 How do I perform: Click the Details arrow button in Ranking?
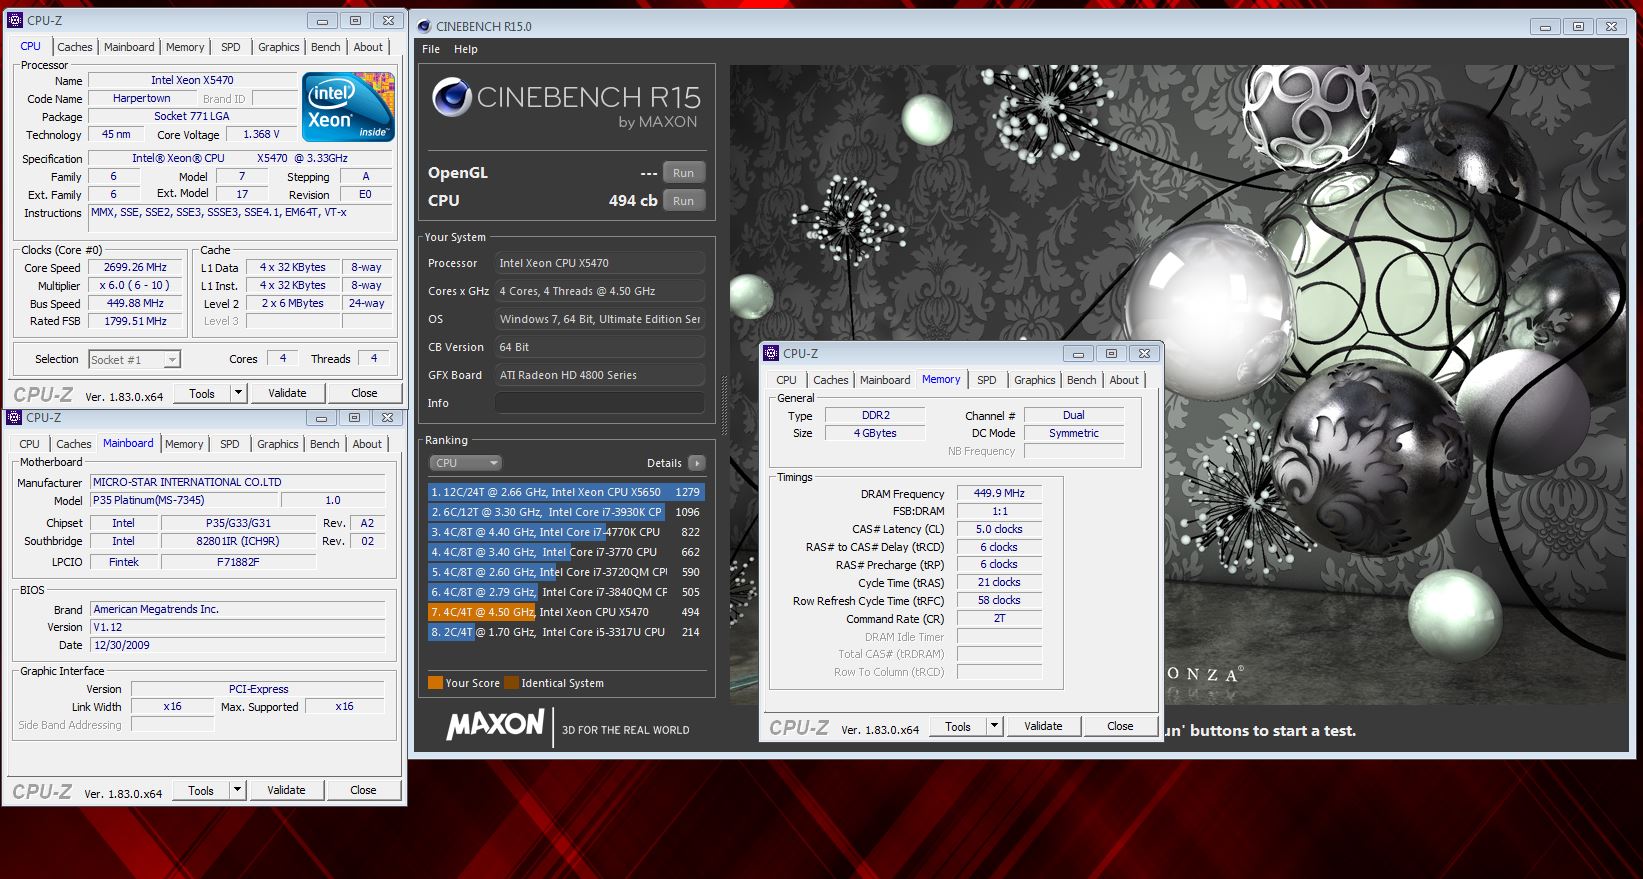[x=697, y=463]
